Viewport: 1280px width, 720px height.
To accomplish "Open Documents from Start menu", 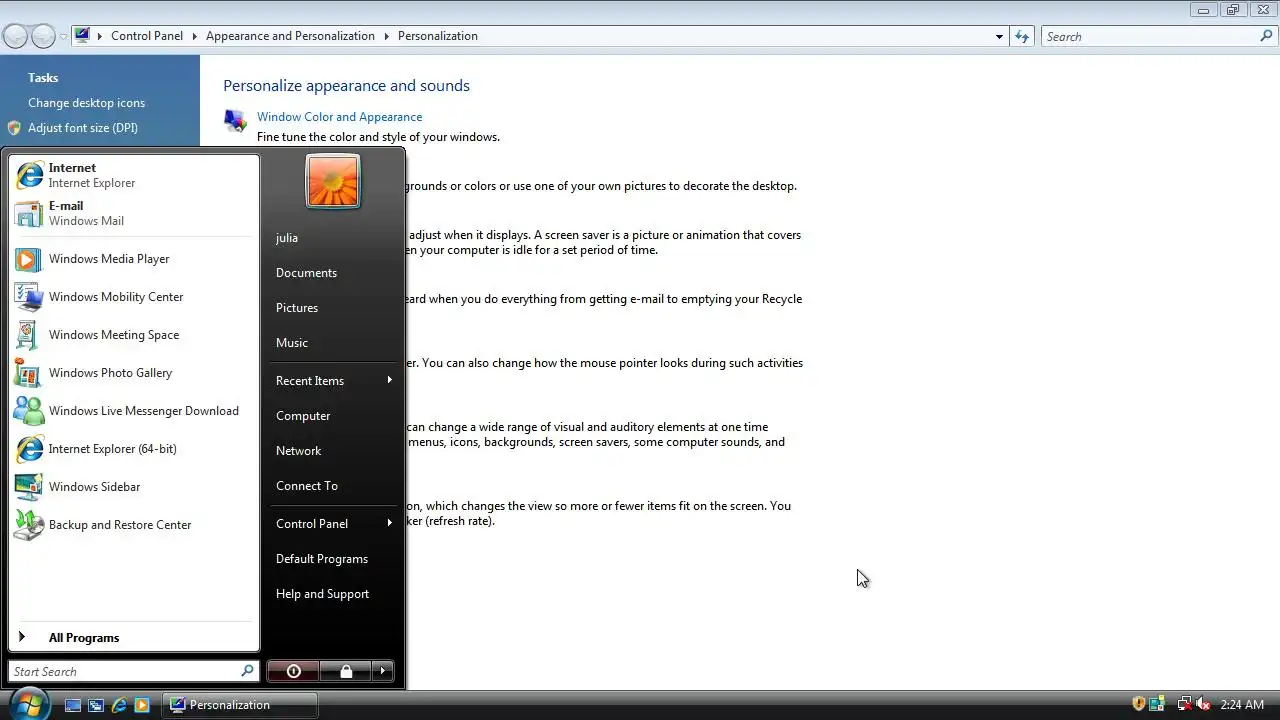I will pyautogui.click(x=306, y=273).
